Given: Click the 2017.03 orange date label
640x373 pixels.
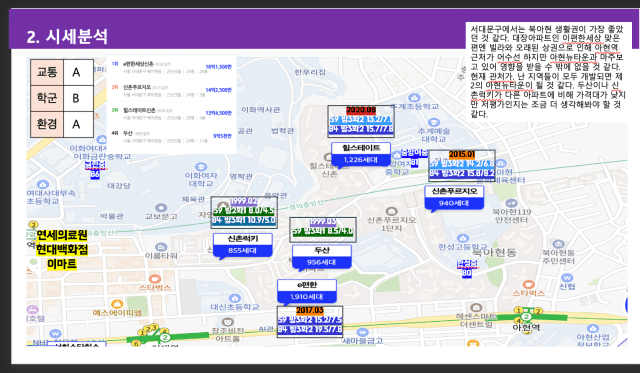Looking at the screenshot, I should (x=310, y=311).
